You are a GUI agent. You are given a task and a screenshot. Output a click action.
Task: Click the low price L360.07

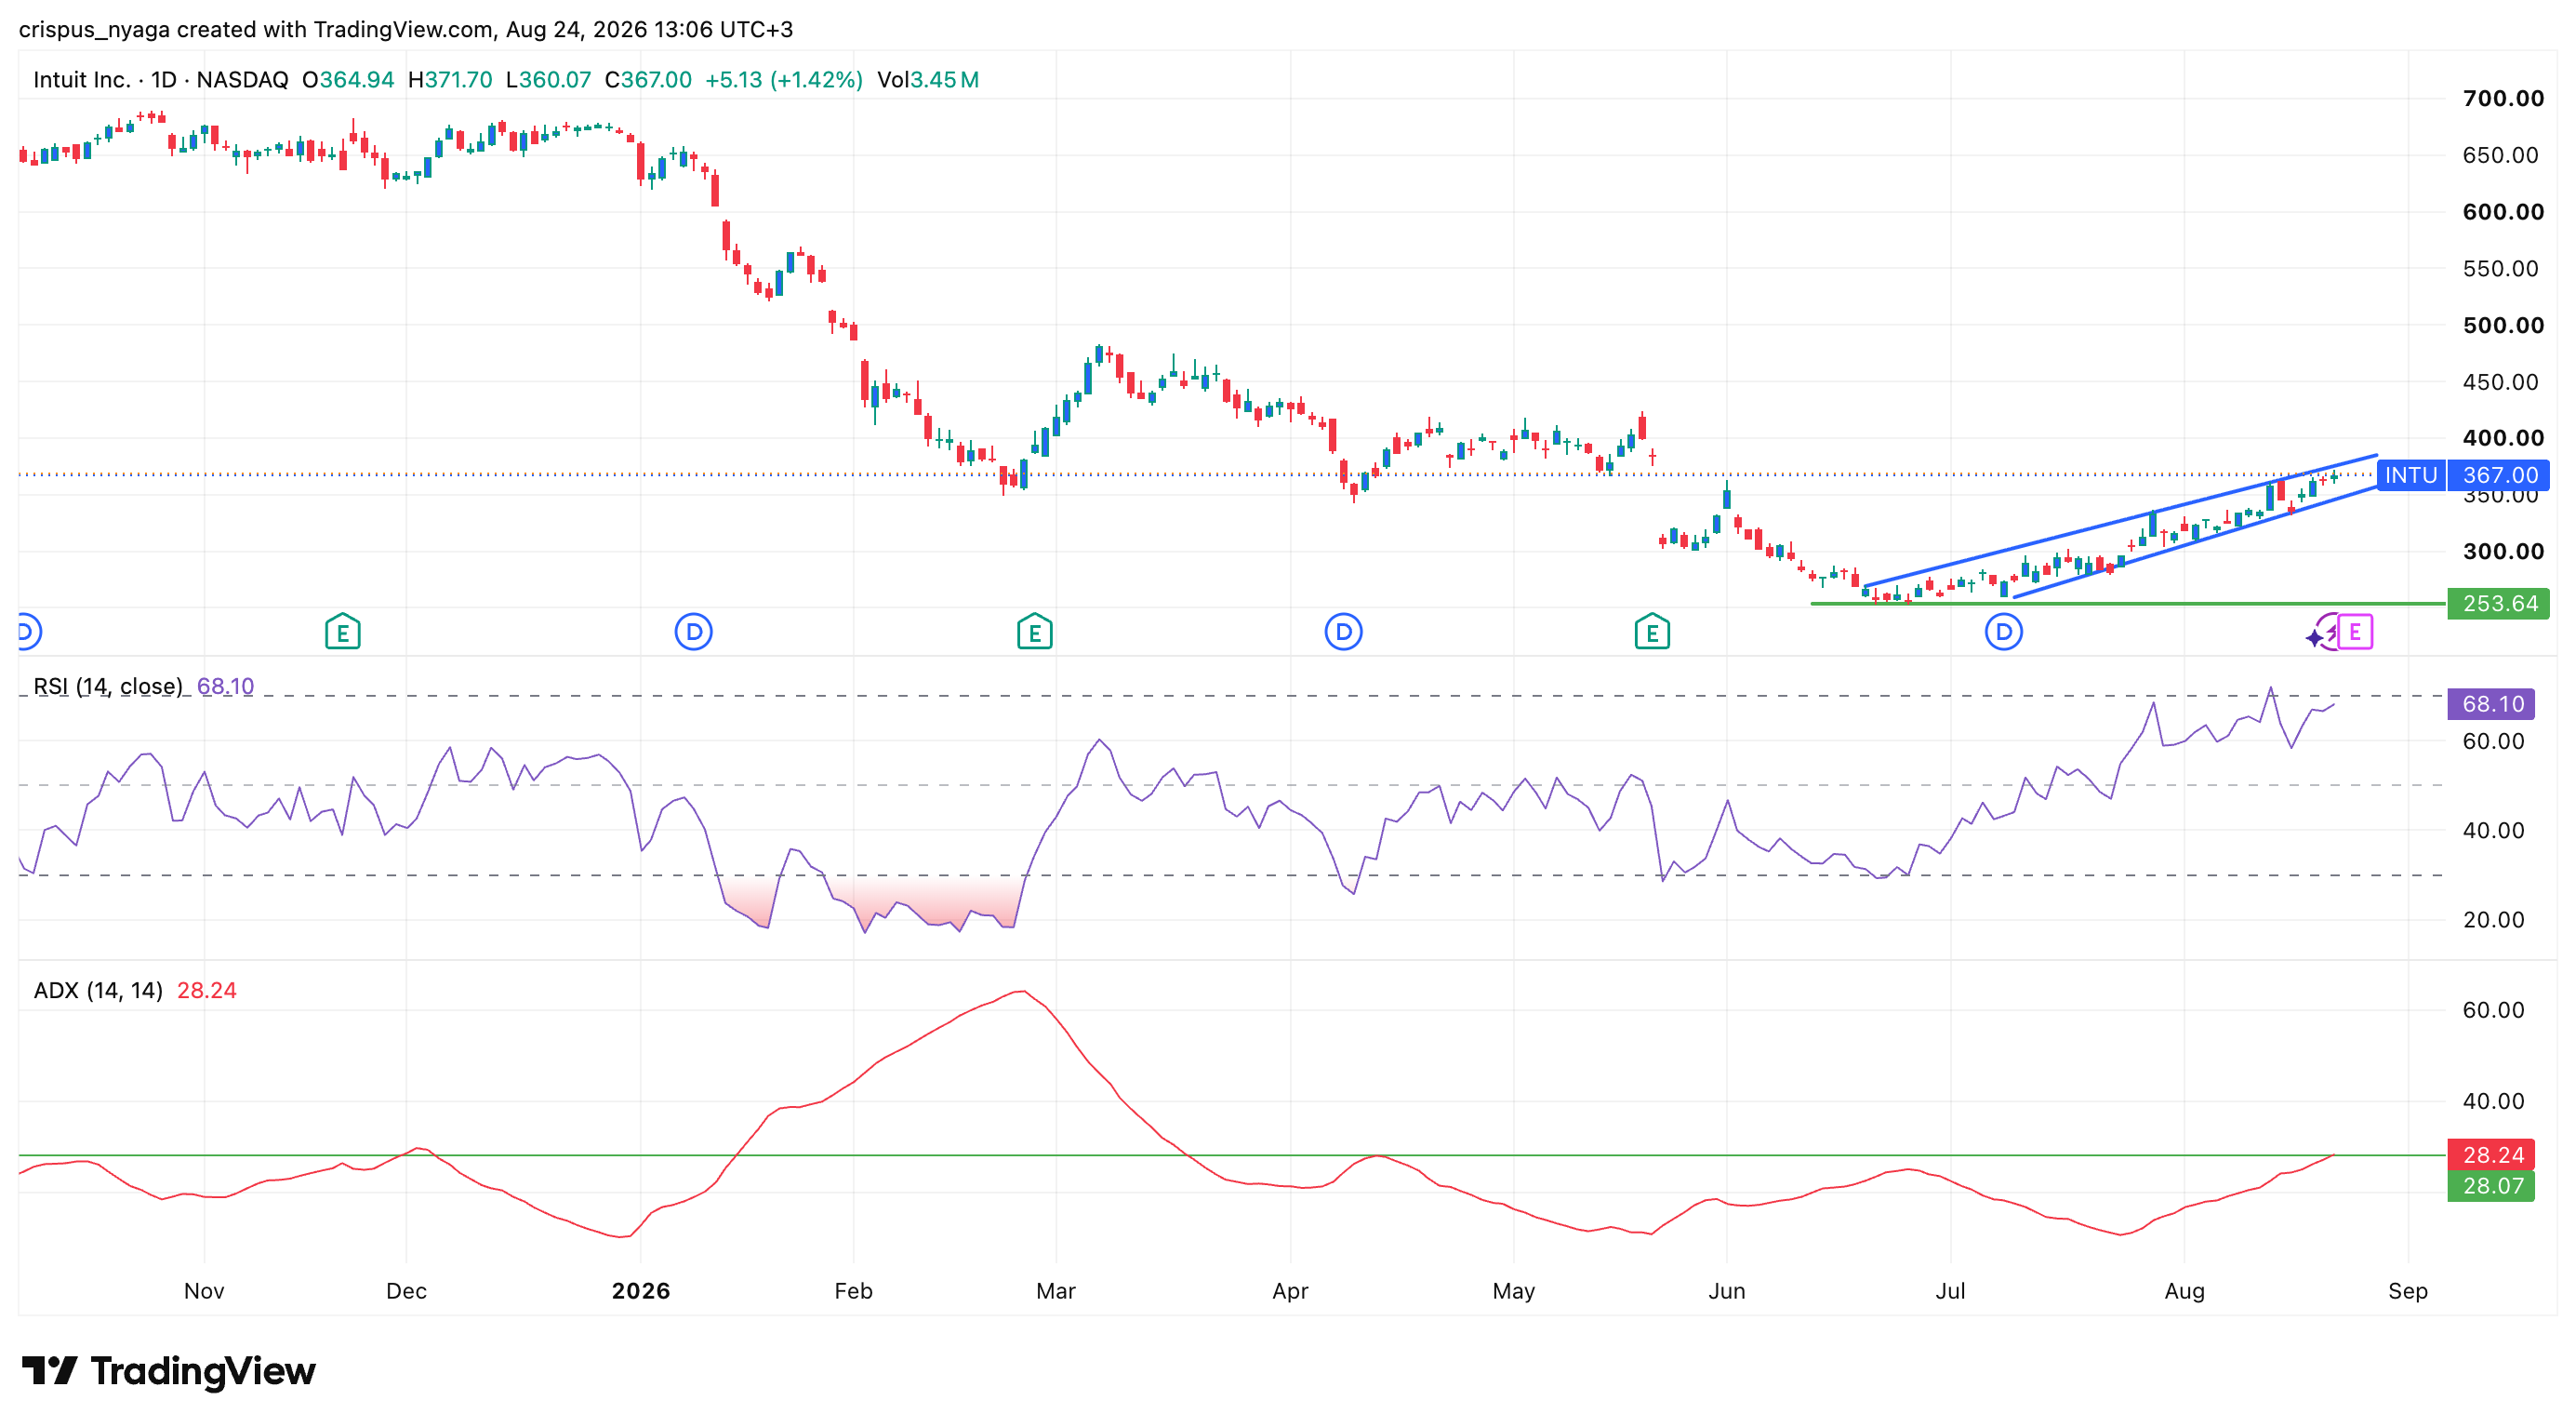548,80
